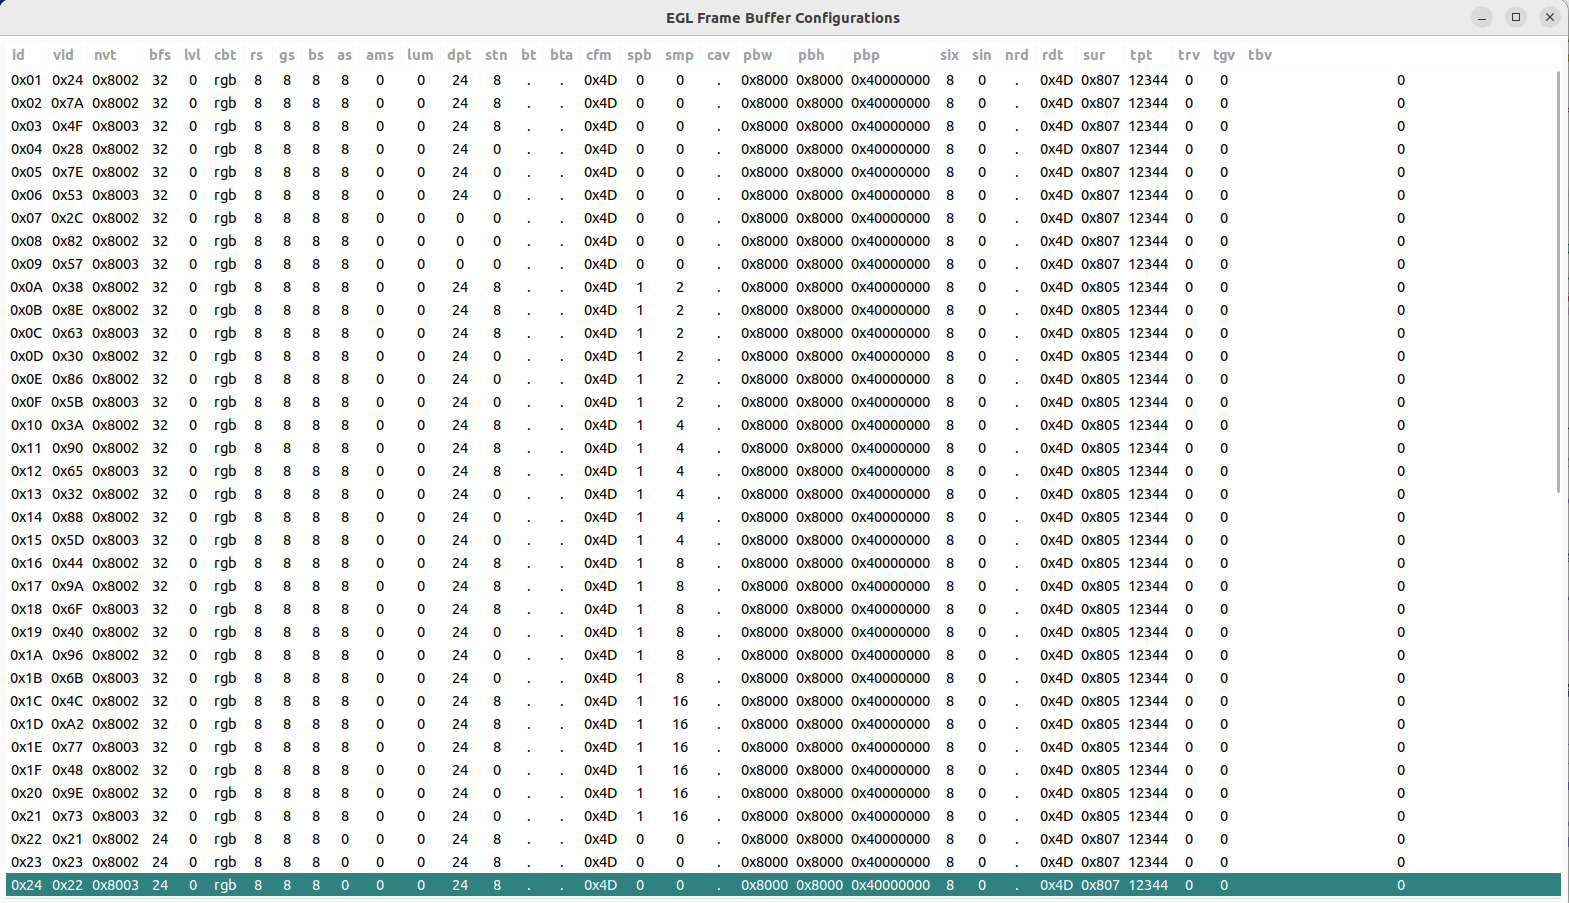
Task: Click the six column header
Action: pyautogui.click(x=949, y=55)
